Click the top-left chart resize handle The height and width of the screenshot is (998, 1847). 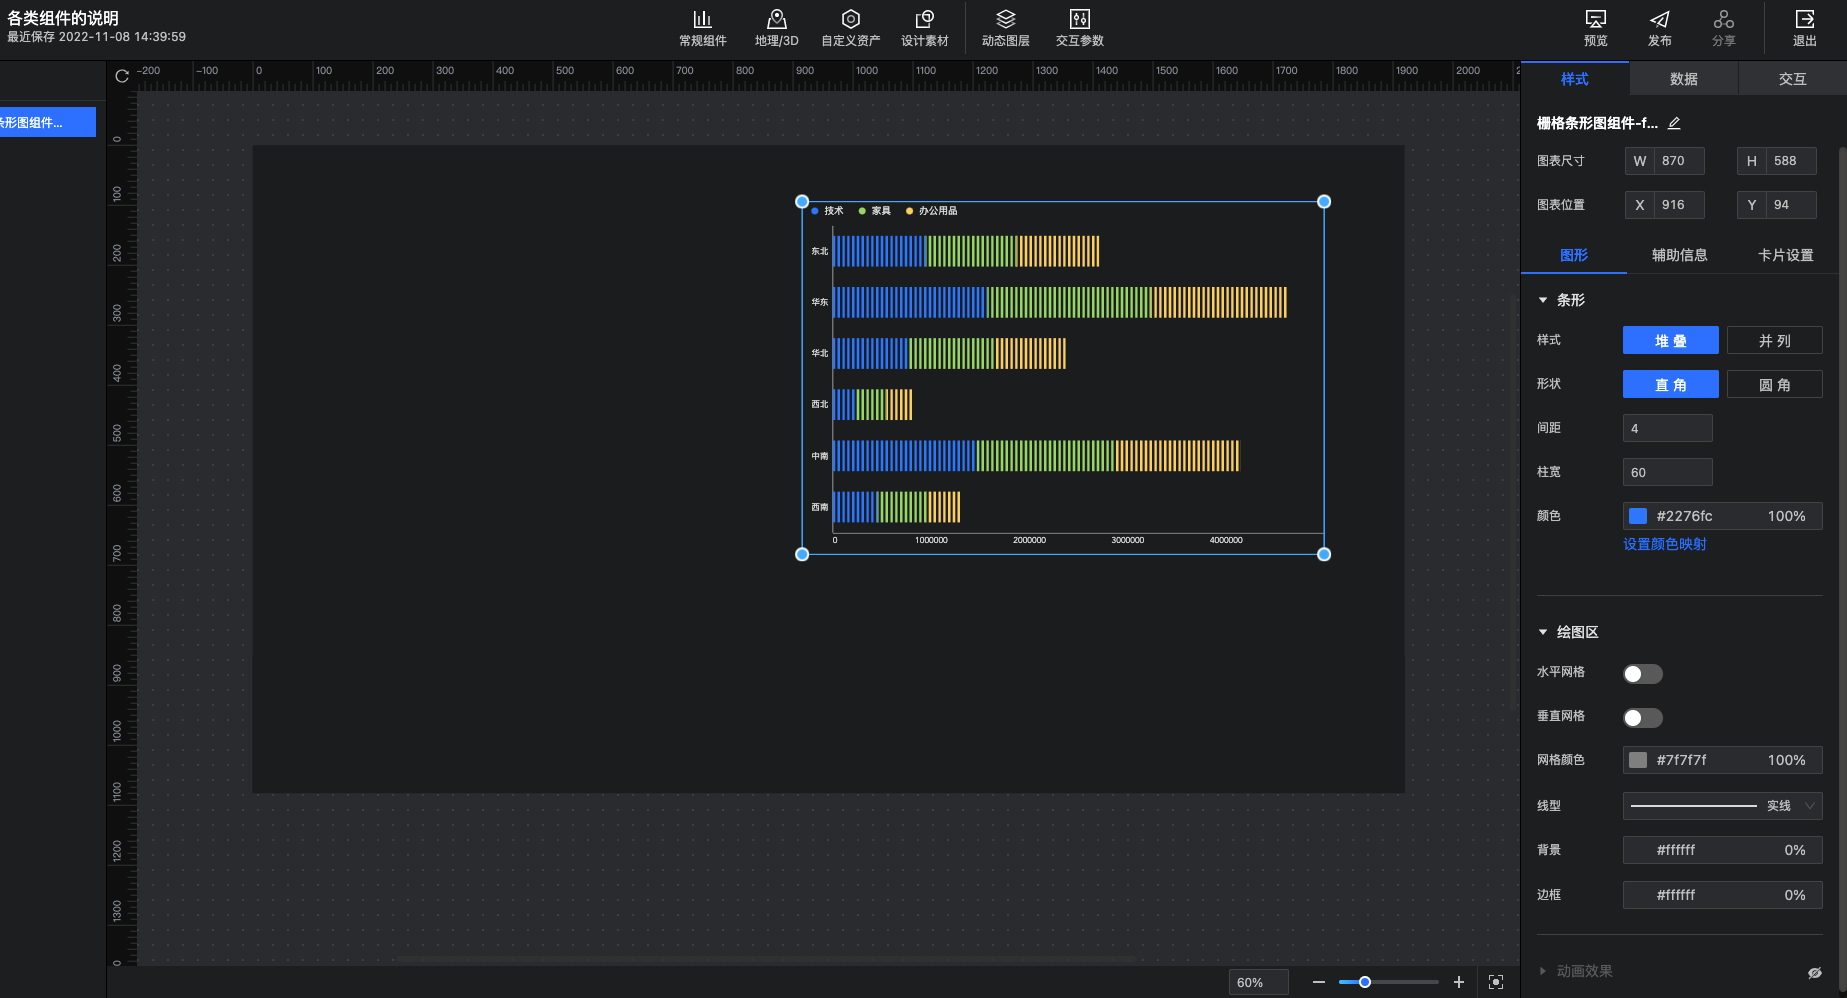tap(802, 202)
